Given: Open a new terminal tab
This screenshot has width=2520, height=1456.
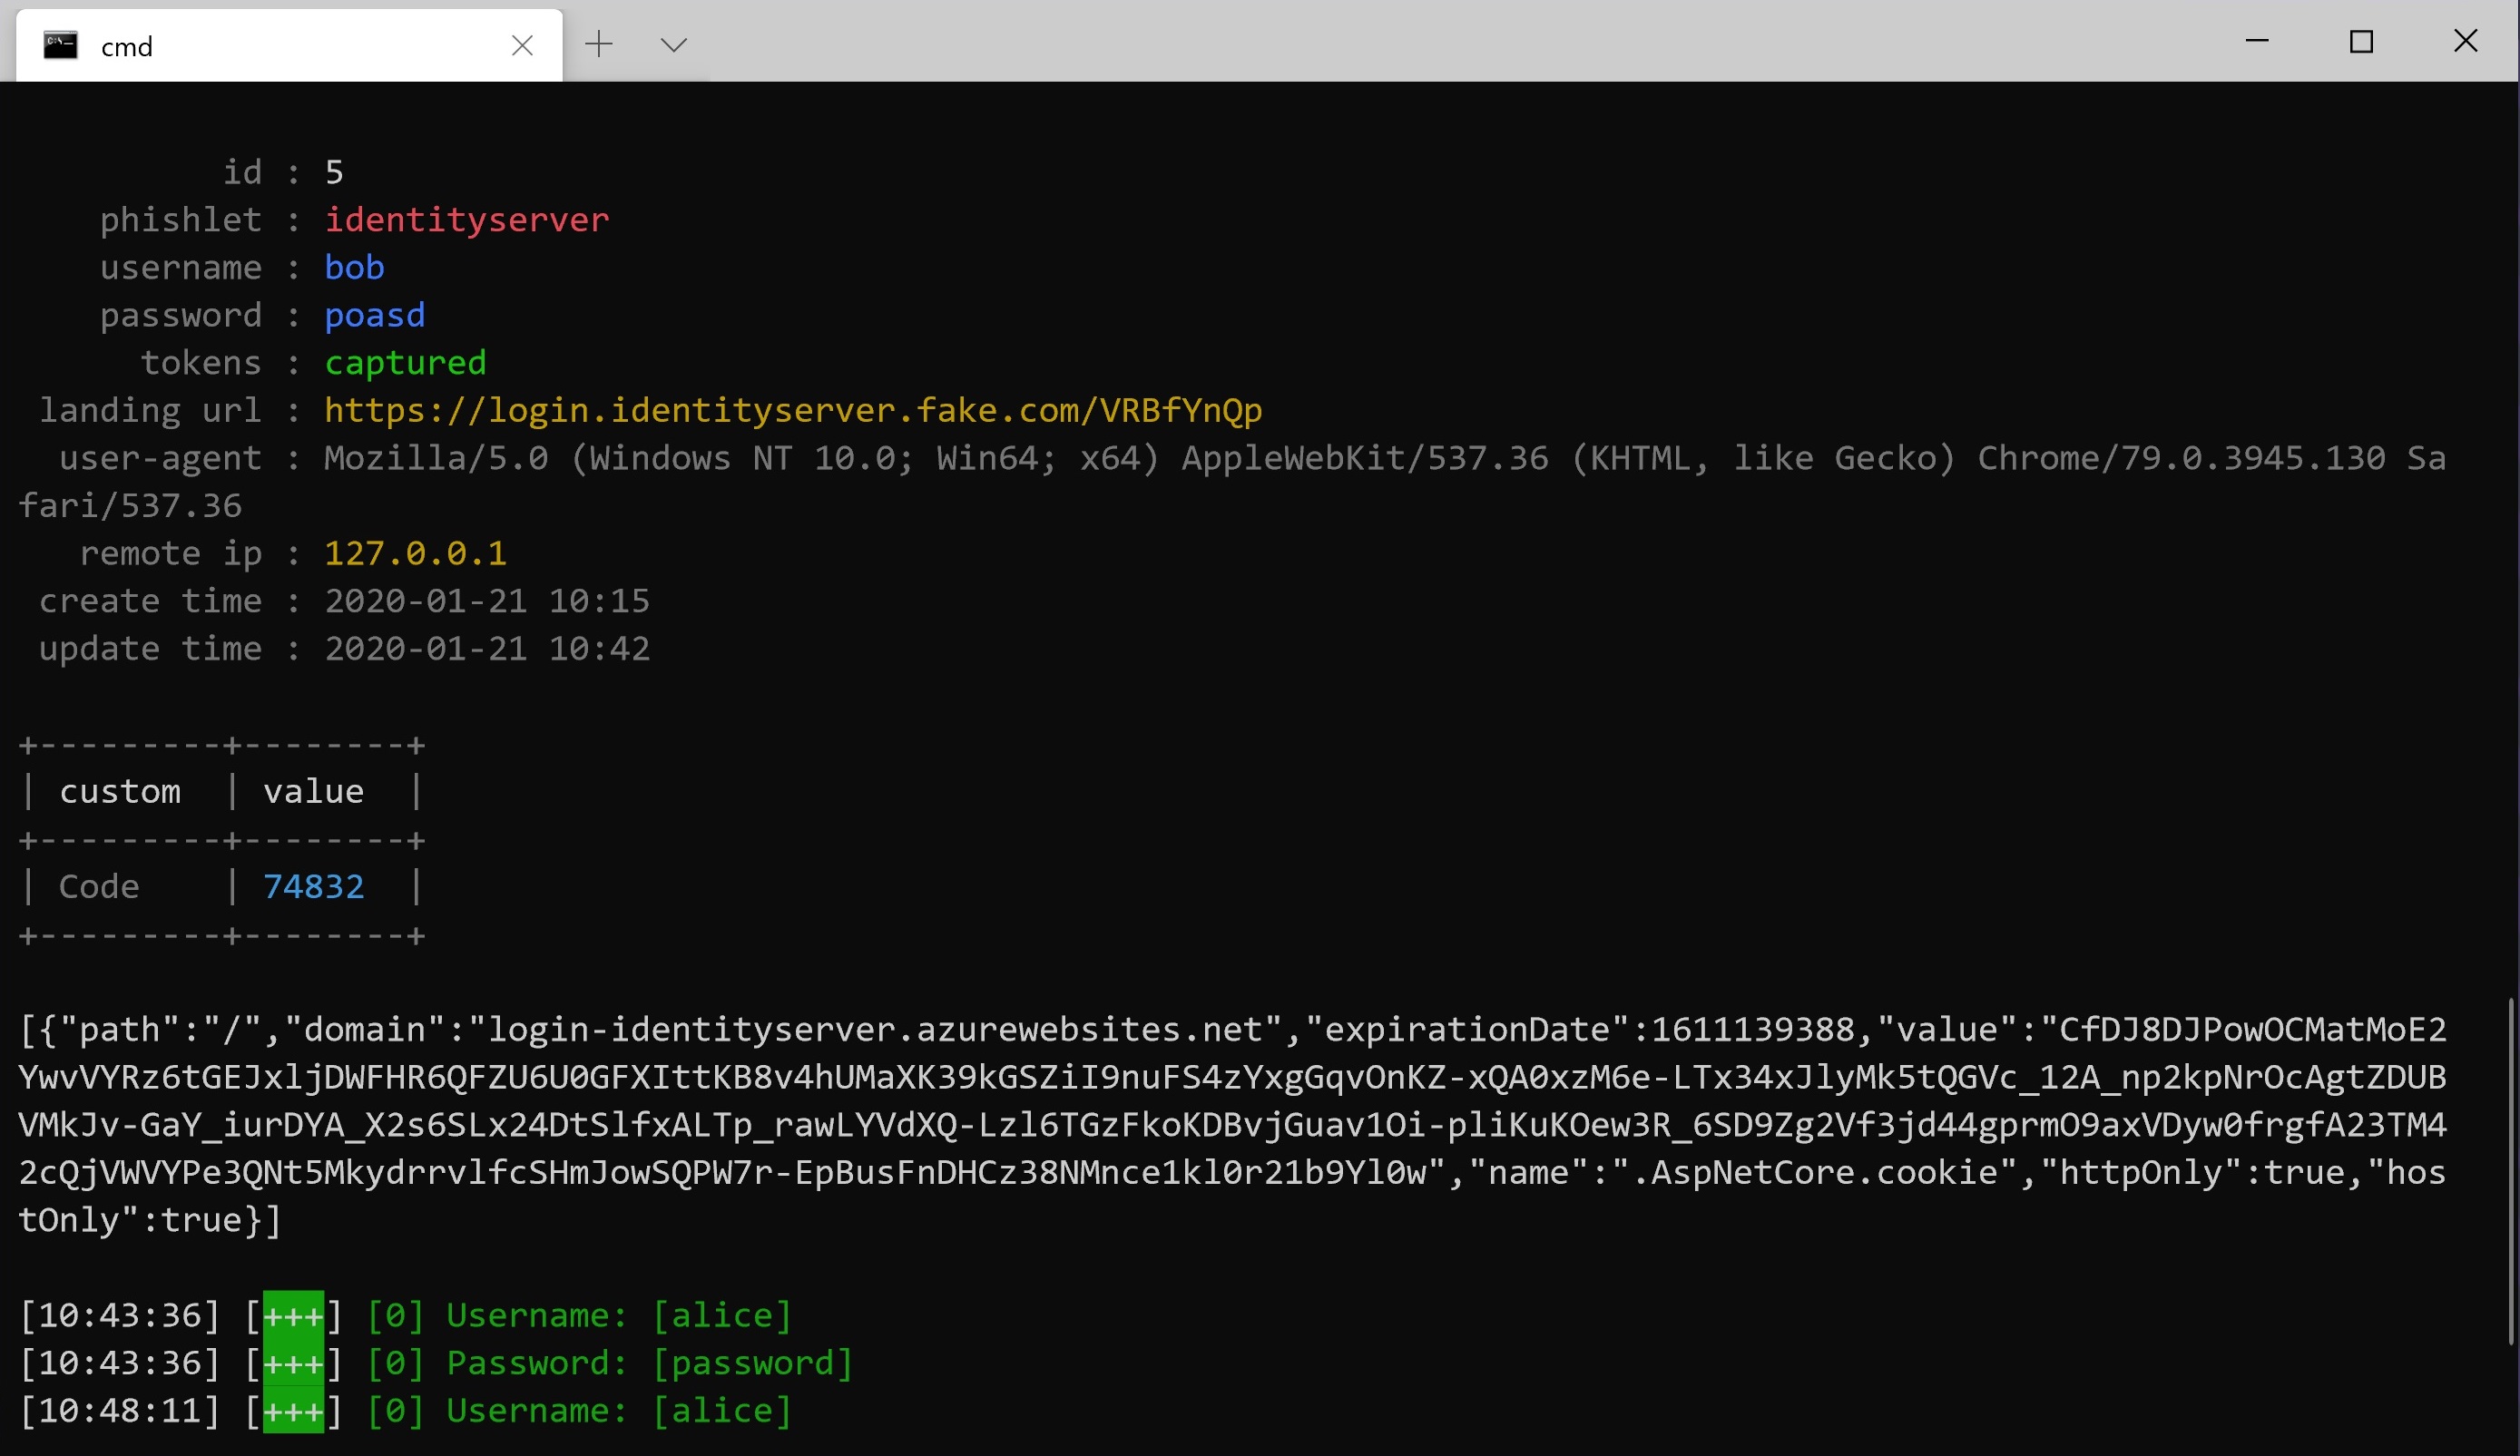Looking at the screenshot, I should (599, 44).
